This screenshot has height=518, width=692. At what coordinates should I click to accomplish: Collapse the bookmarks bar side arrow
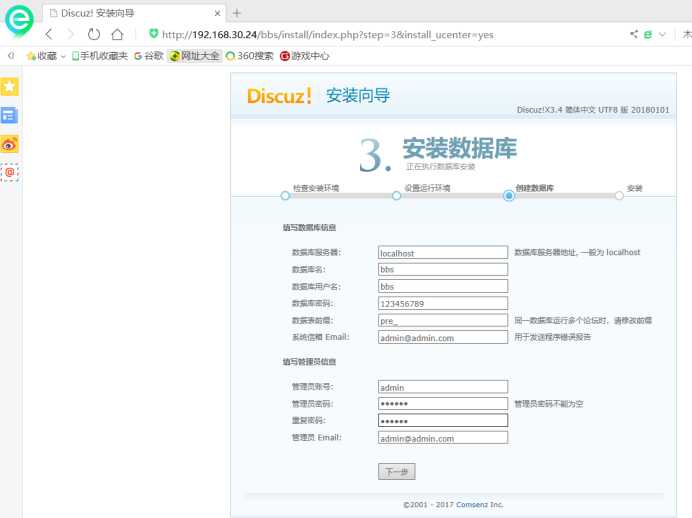(11, 56)
